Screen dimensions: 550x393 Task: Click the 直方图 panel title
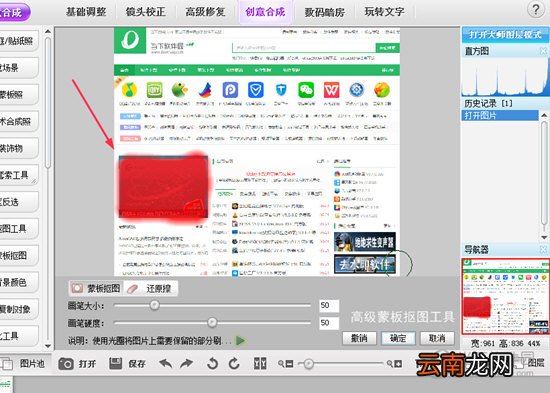click(x=476, y=51)
